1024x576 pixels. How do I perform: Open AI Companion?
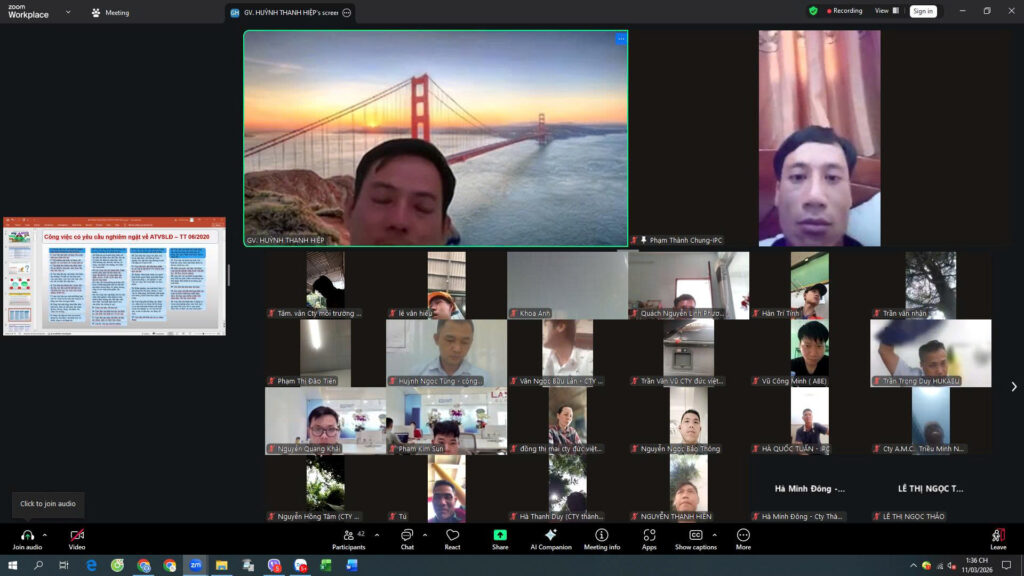click(550, 536)
